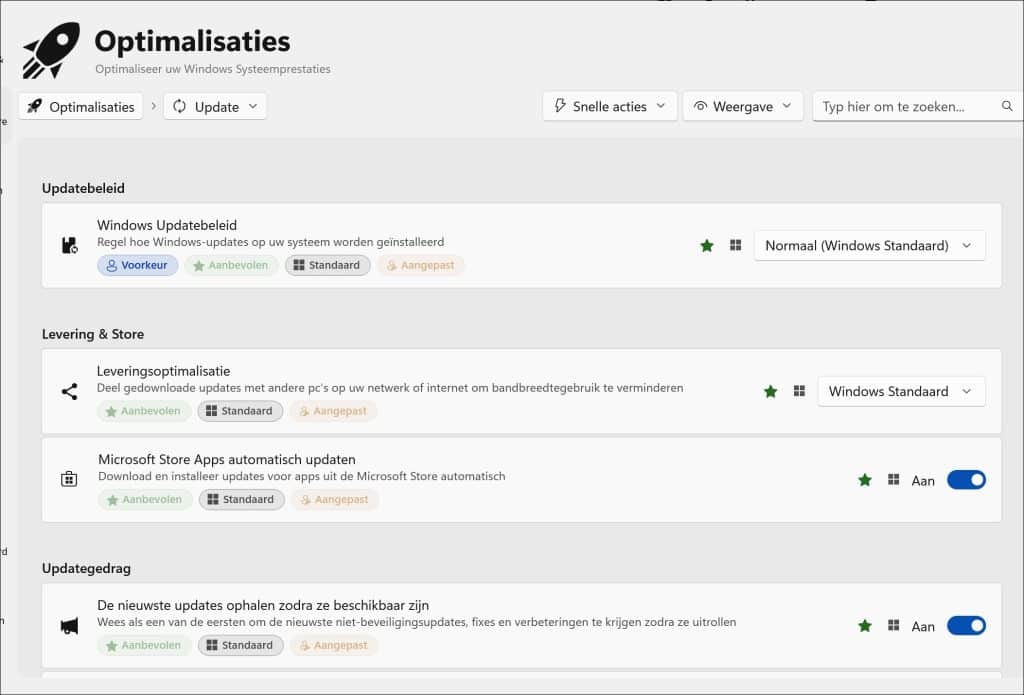
Task: Toggle Microsoft Store Apps automatisch updaten switch
Action: coord(966,480)
